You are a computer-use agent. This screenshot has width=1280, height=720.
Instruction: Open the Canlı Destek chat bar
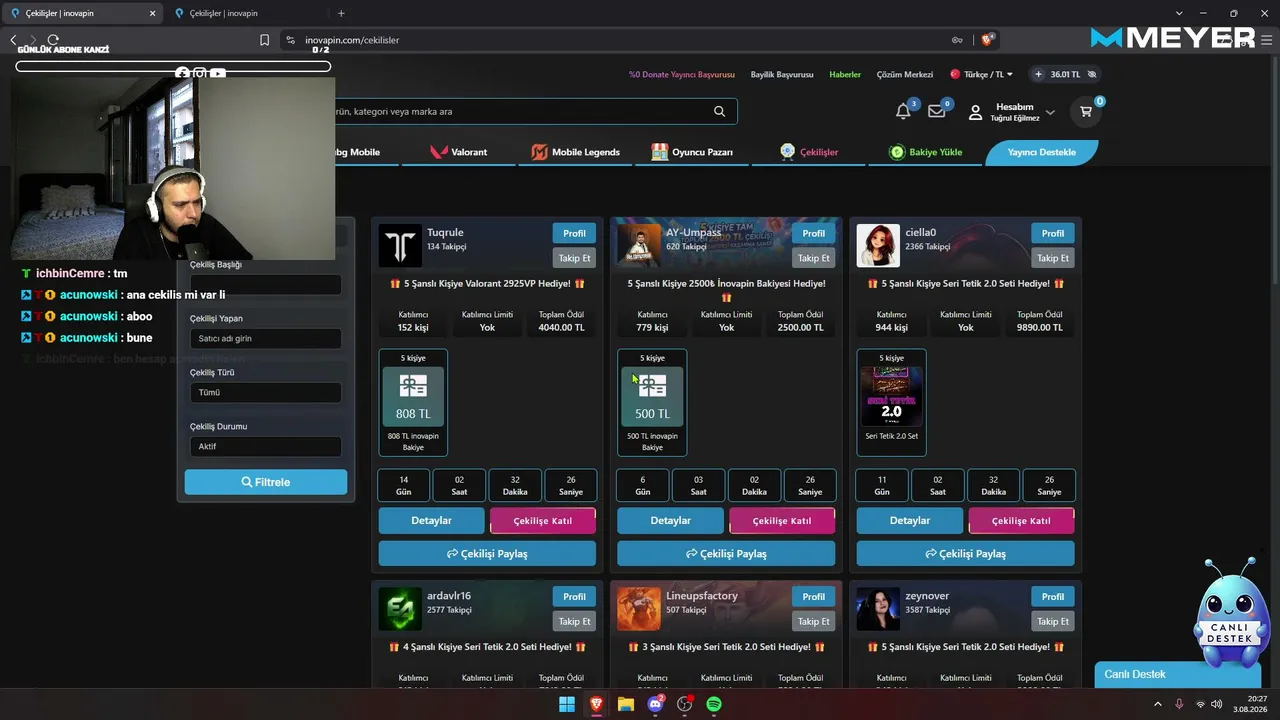[1178, 674]
